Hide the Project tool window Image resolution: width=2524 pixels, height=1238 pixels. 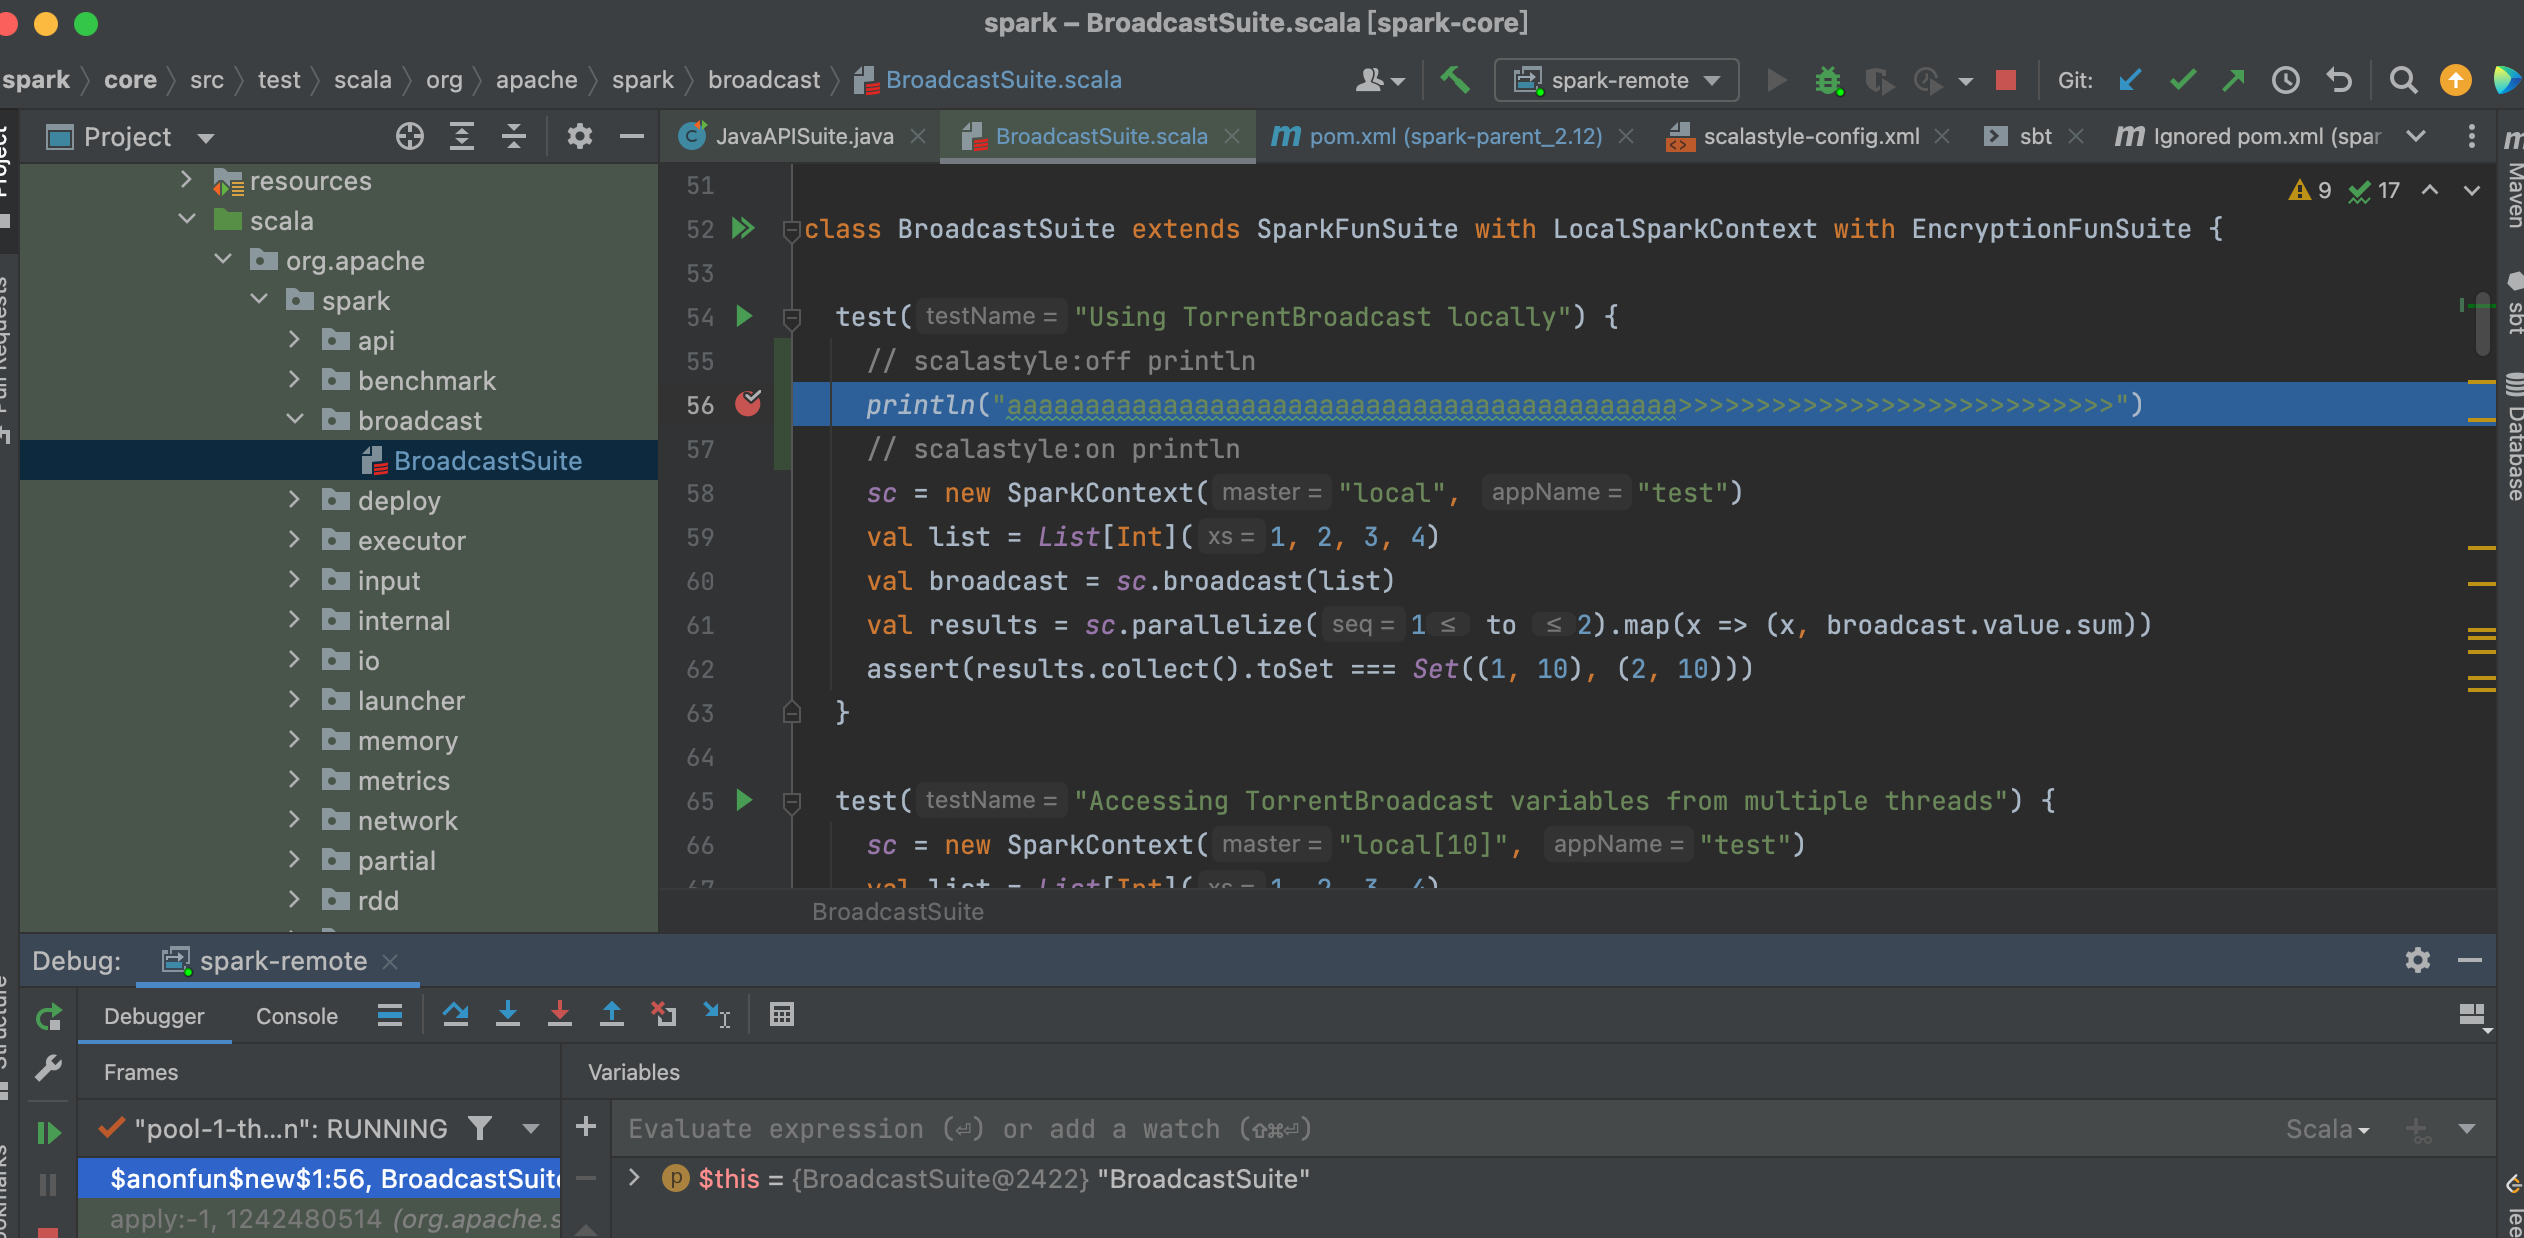click(632, 136)
